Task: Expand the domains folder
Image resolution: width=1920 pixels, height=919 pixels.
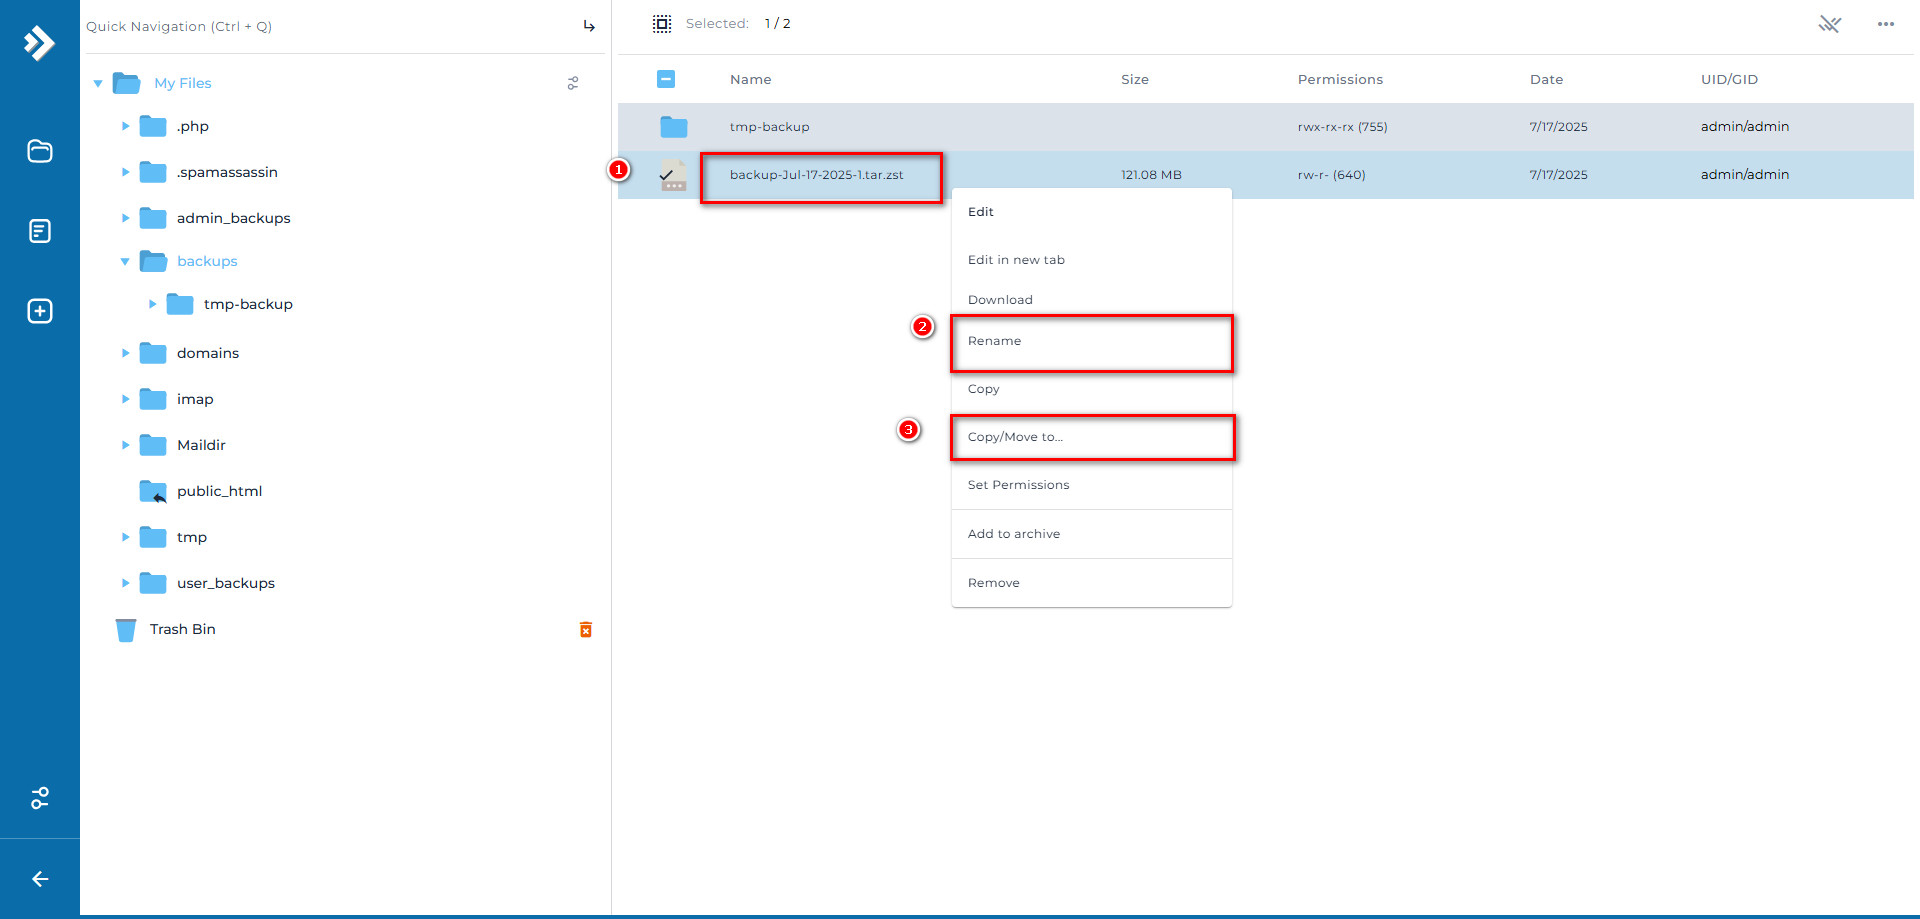Action: pyautogui.click(x=125, y=353)
